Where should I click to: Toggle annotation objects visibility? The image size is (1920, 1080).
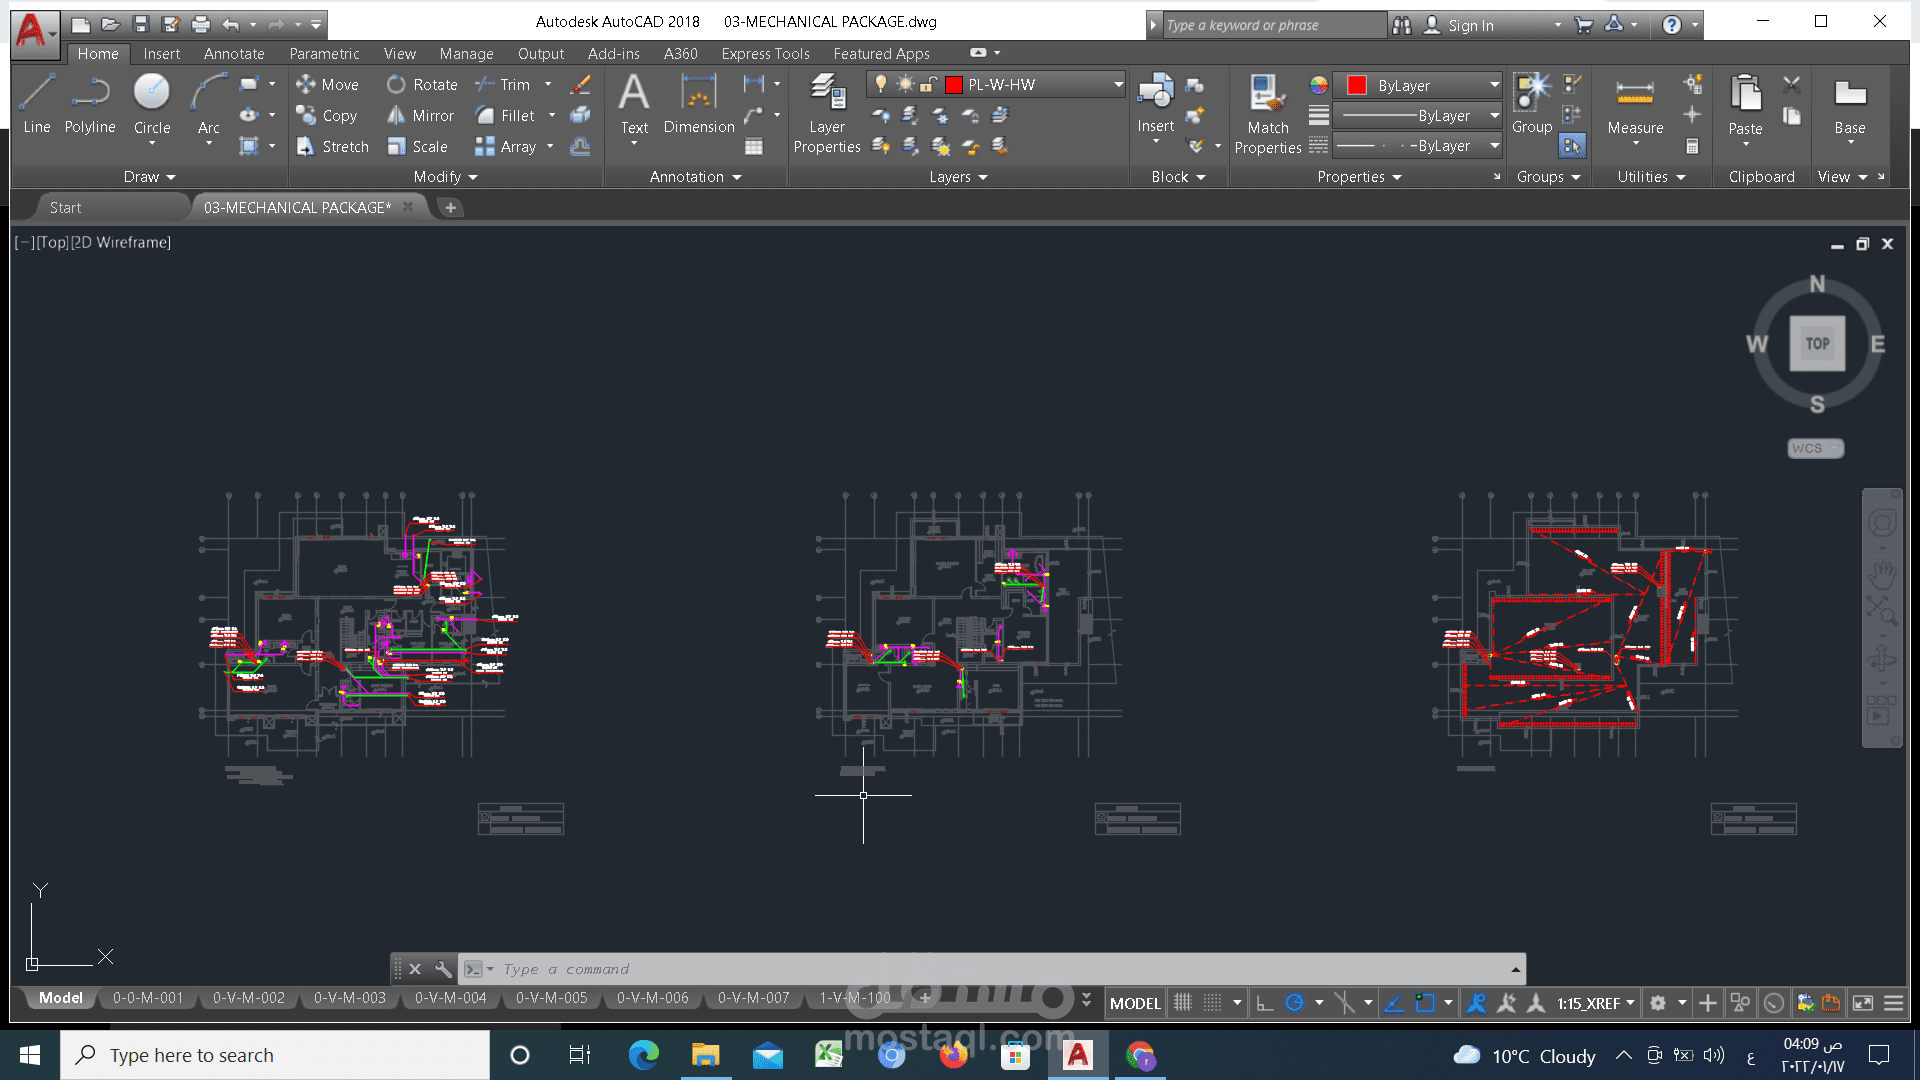click(x=1476, y=1002)
